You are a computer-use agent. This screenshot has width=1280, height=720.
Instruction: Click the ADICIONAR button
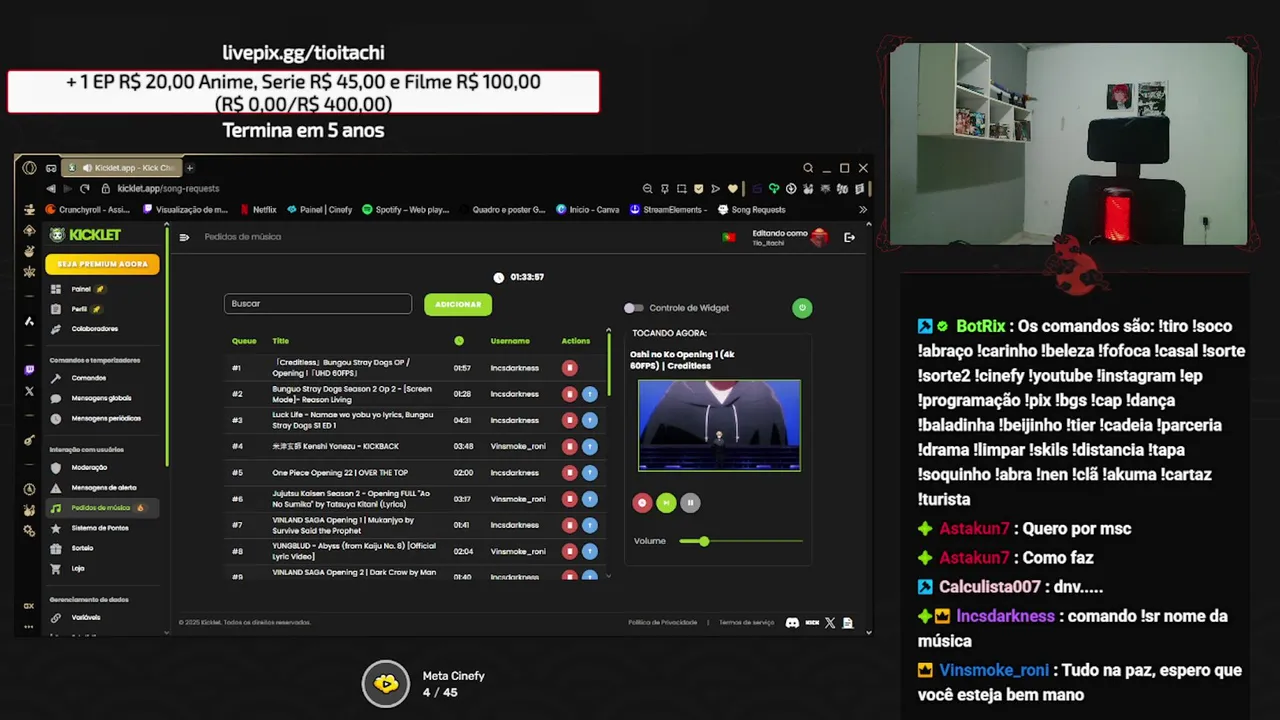point(458,304)
